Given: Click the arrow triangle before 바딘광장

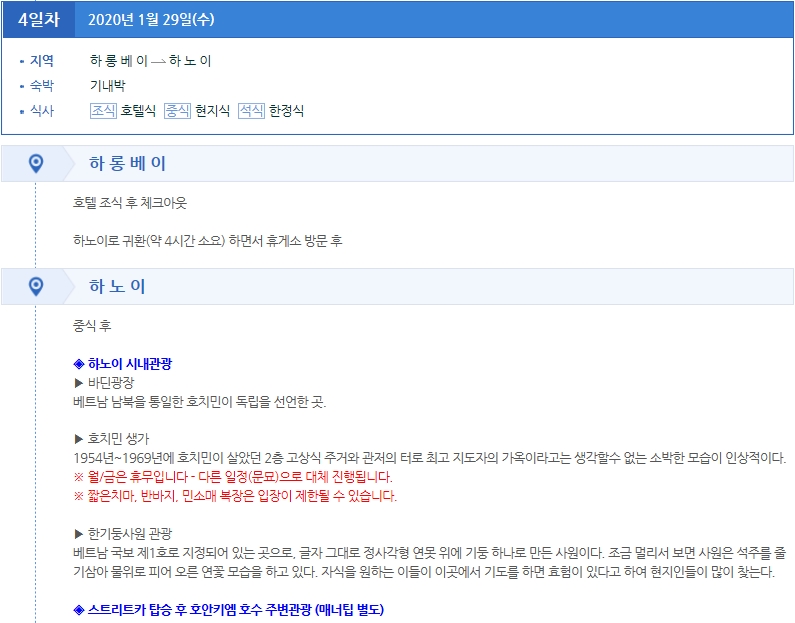Looking at the screenshot, I should (x=80, y=383).
